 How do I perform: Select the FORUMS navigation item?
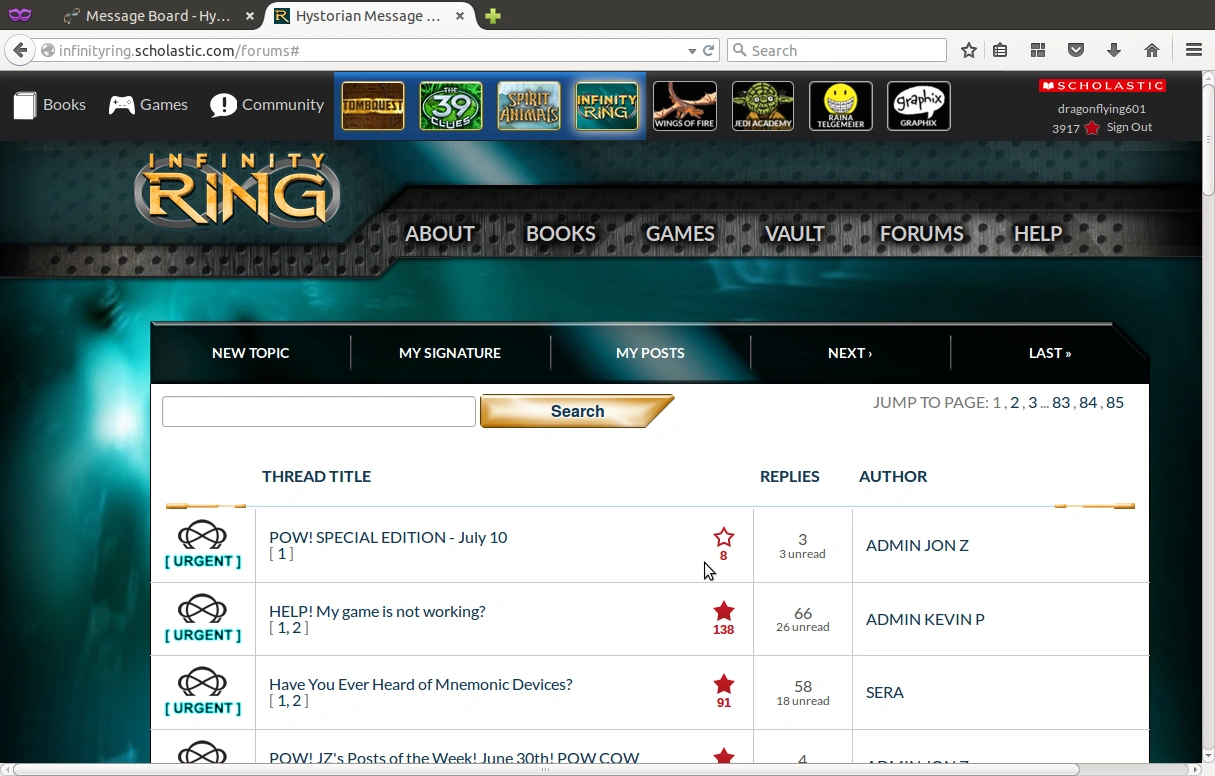[921, 233]
